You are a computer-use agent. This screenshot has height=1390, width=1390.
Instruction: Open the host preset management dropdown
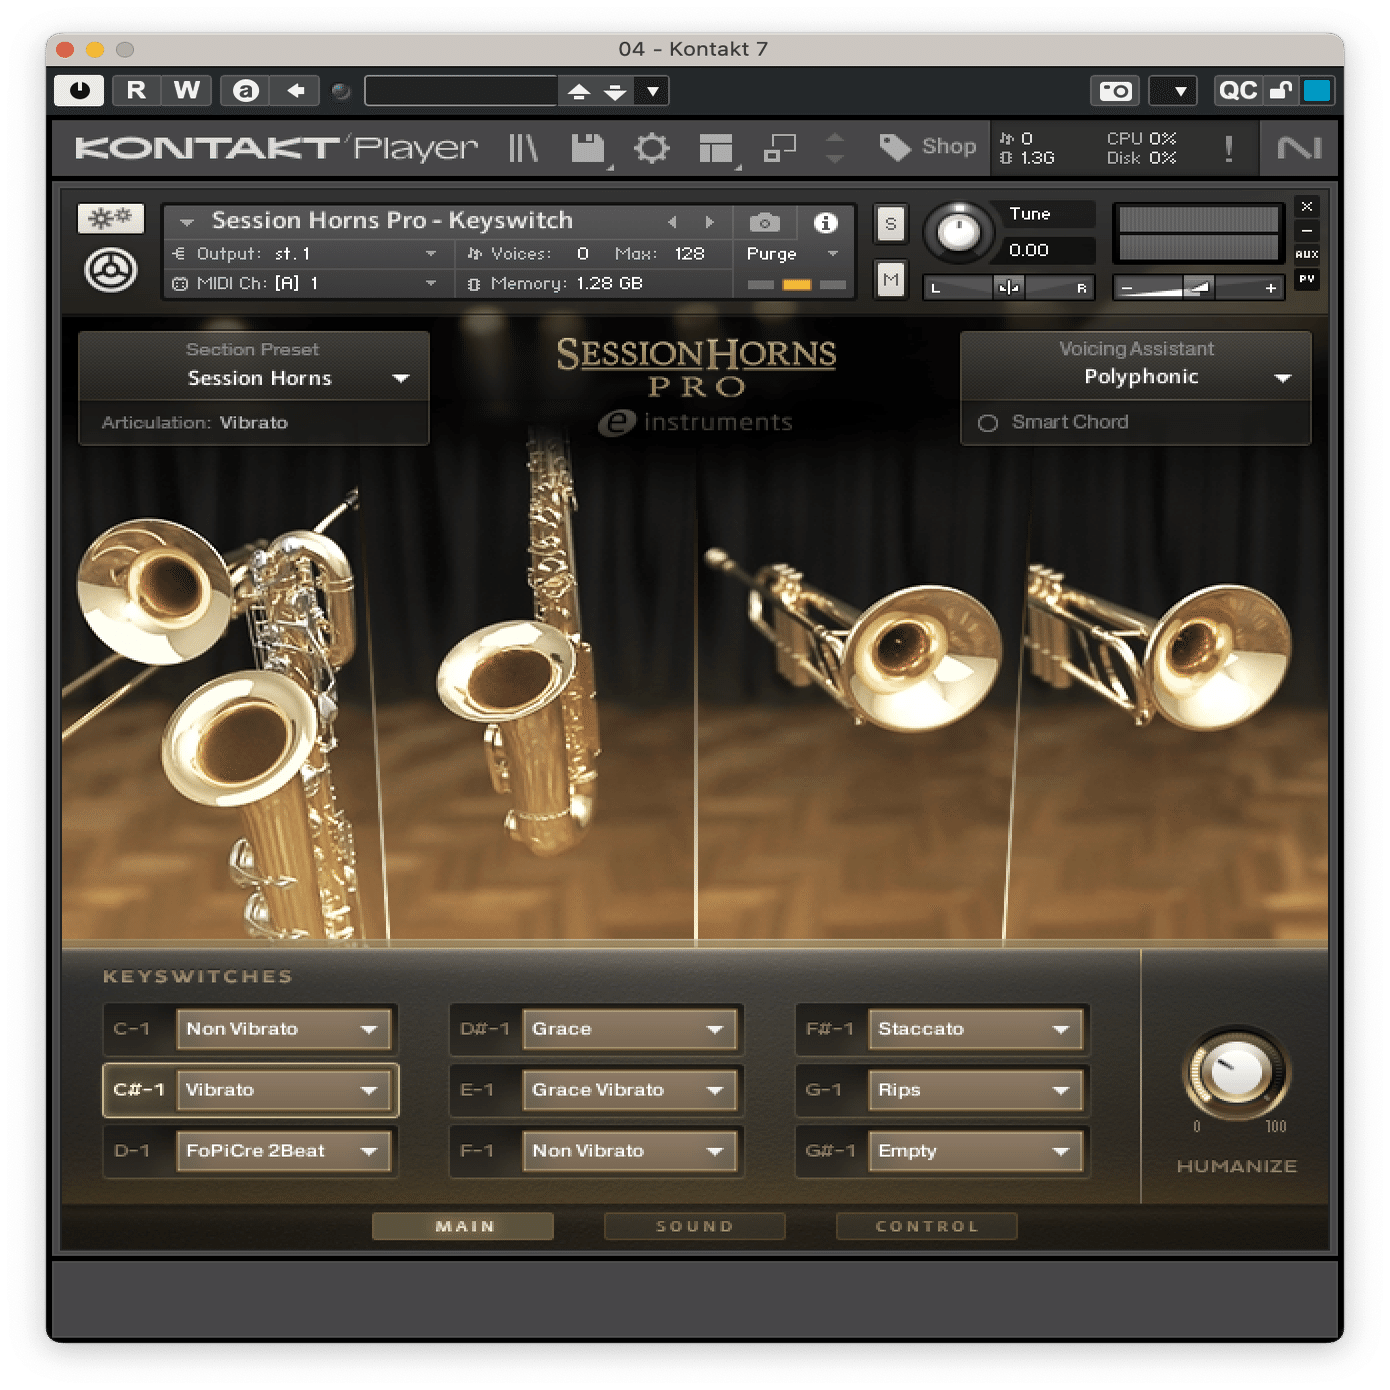[652, 91]
